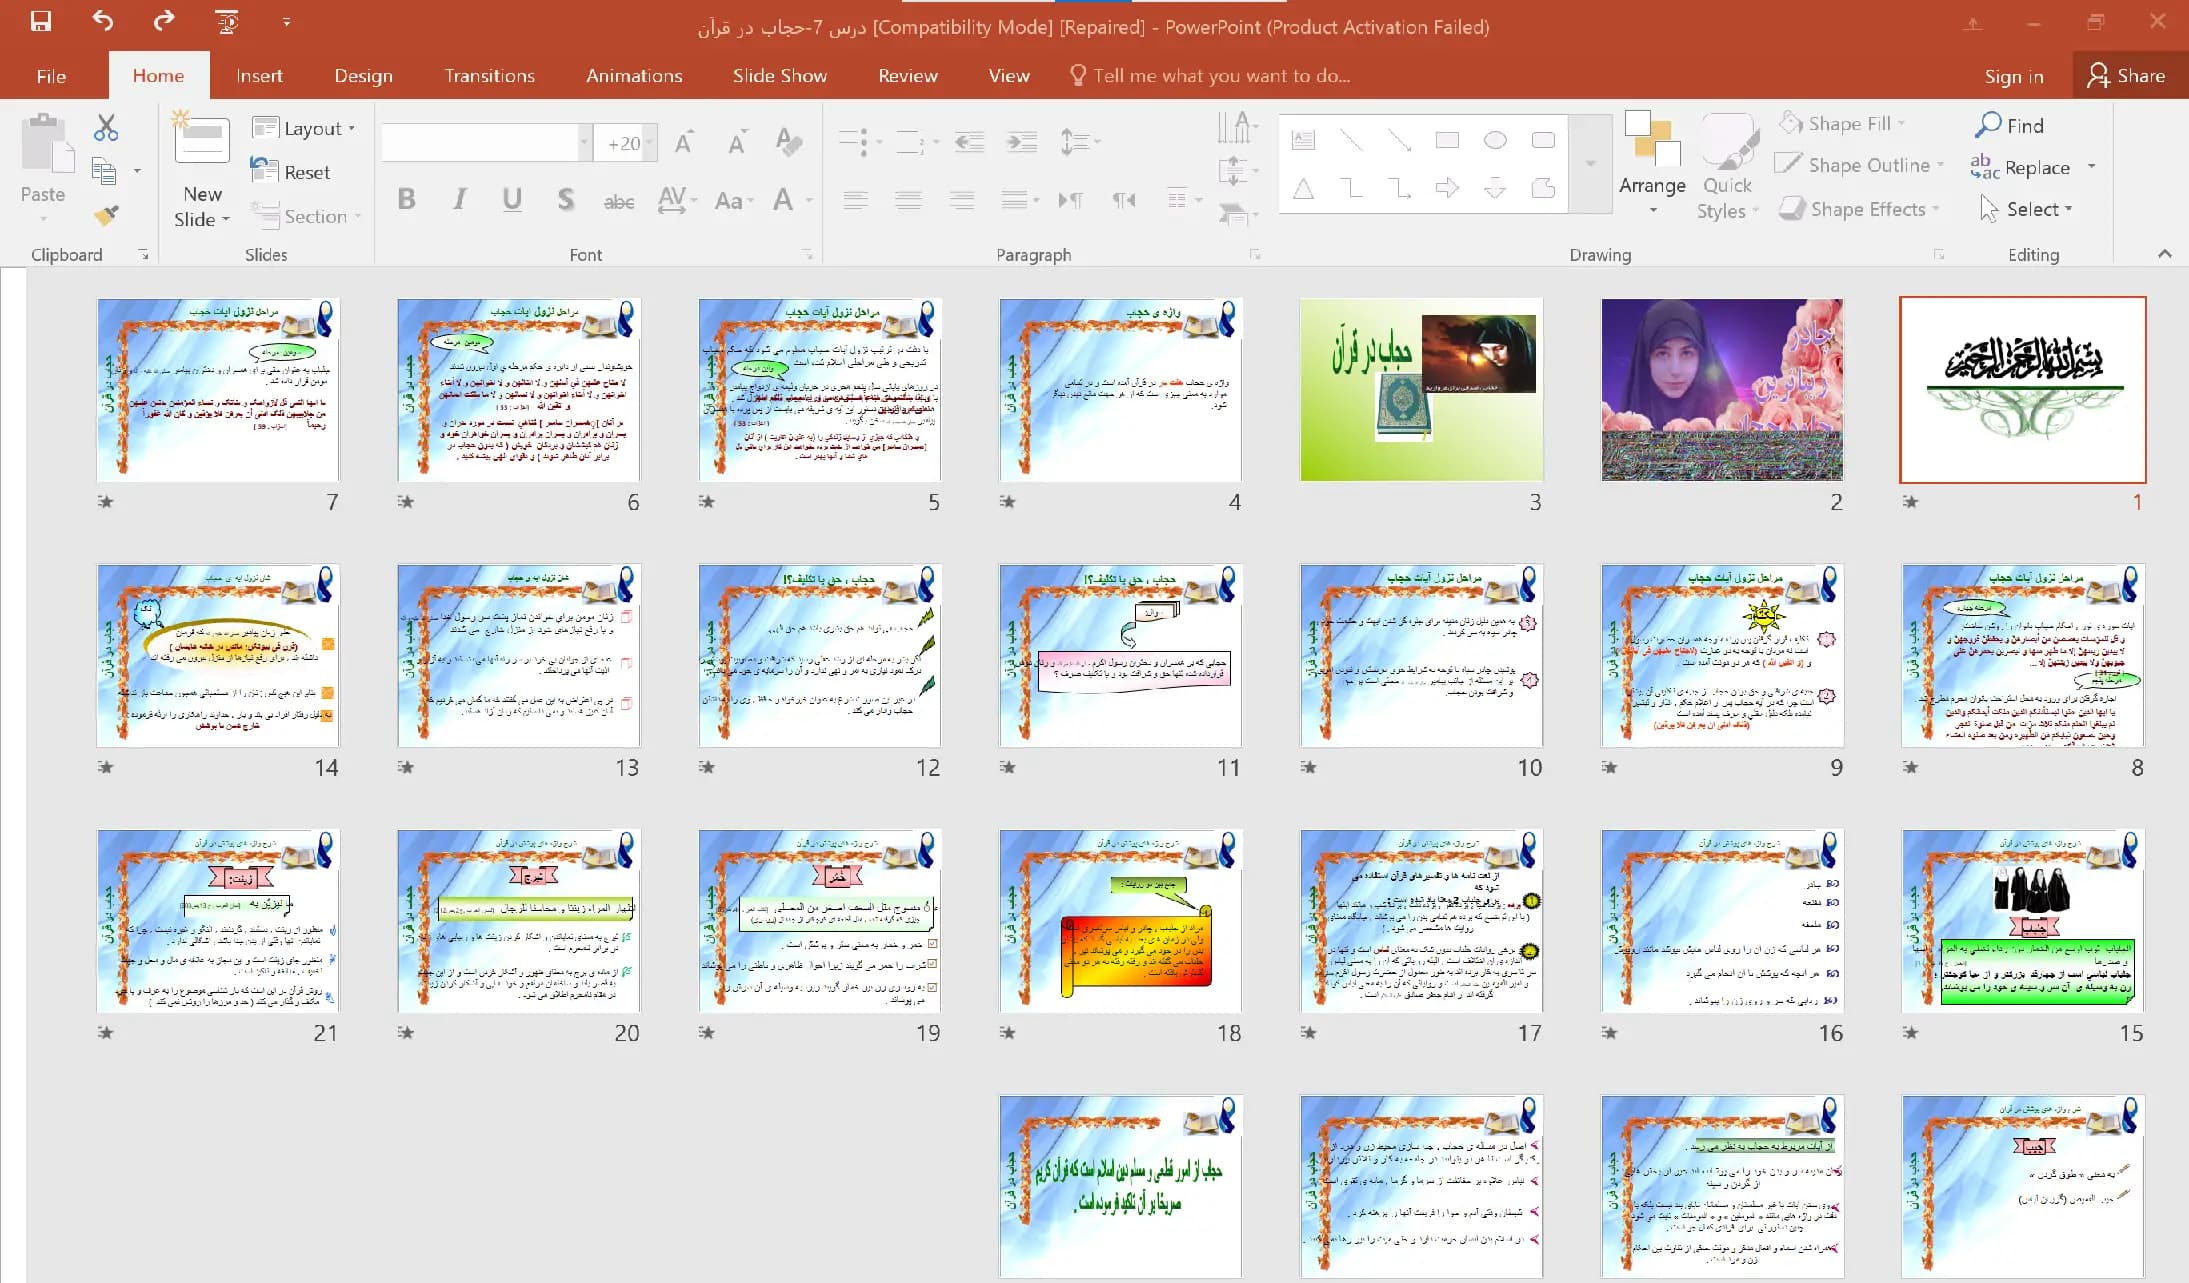Expand the font size dropdown

click(x=649, y=143)
